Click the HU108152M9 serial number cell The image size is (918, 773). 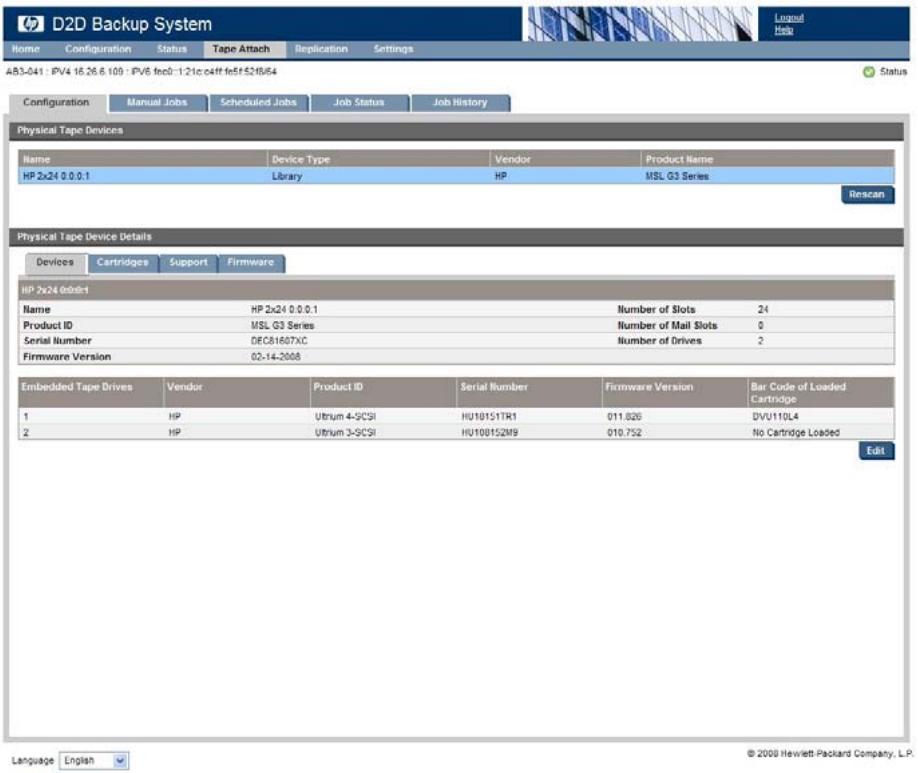489,432
